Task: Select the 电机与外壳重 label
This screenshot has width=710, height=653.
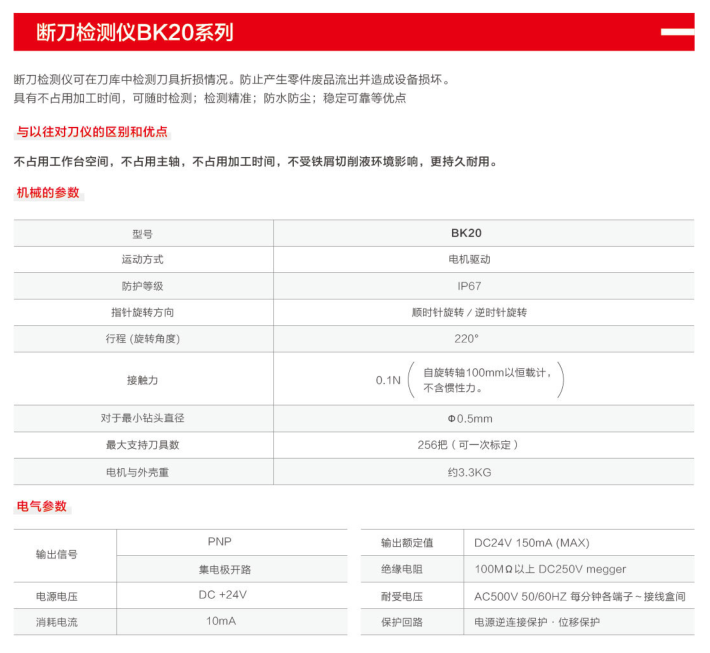Action: 137,472
